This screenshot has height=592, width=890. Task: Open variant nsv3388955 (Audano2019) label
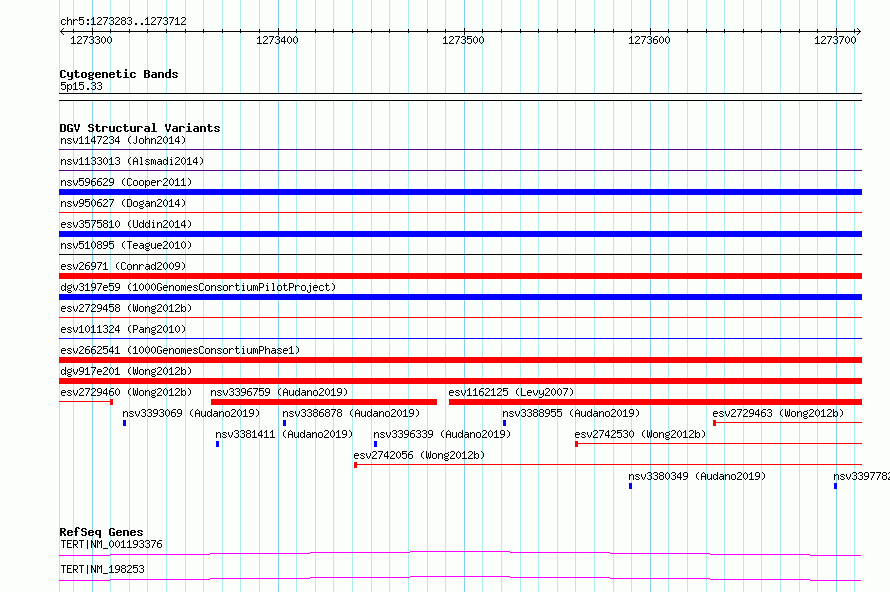(571, 413)
